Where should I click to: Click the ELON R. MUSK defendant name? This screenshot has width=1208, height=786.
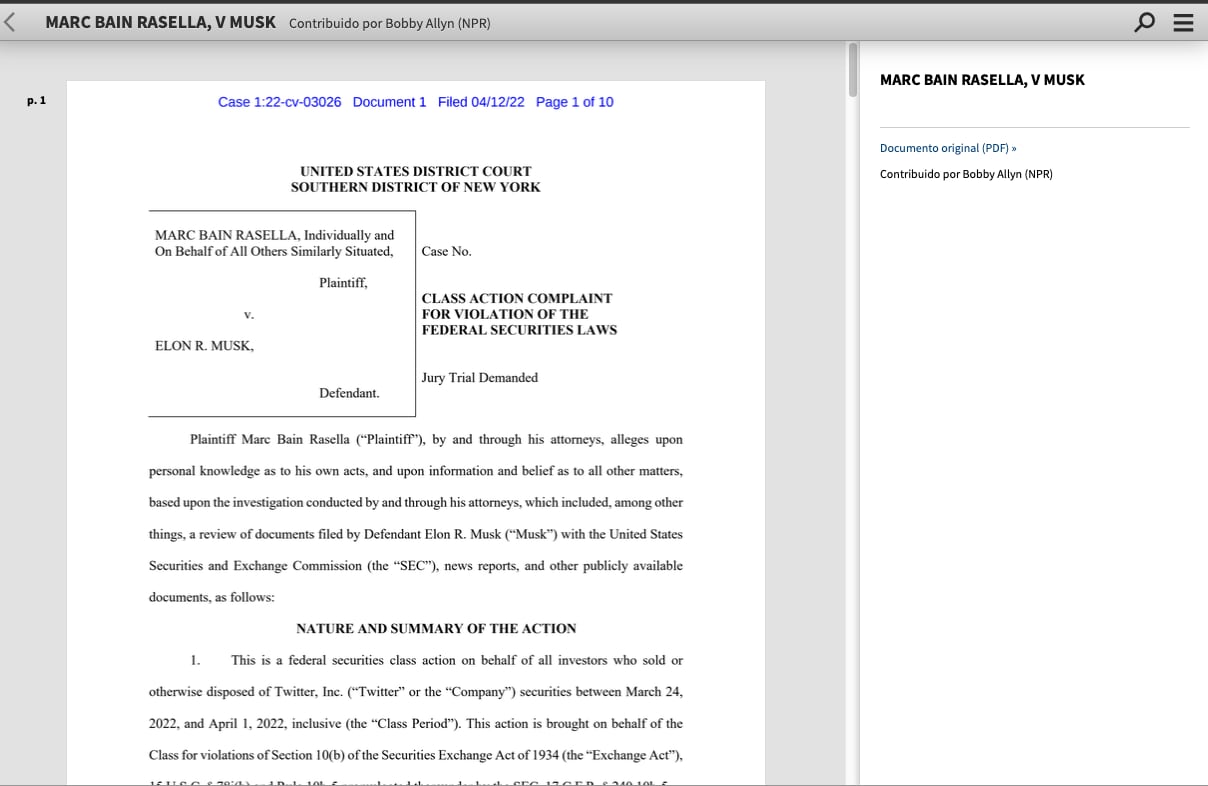tap(204, 346)
